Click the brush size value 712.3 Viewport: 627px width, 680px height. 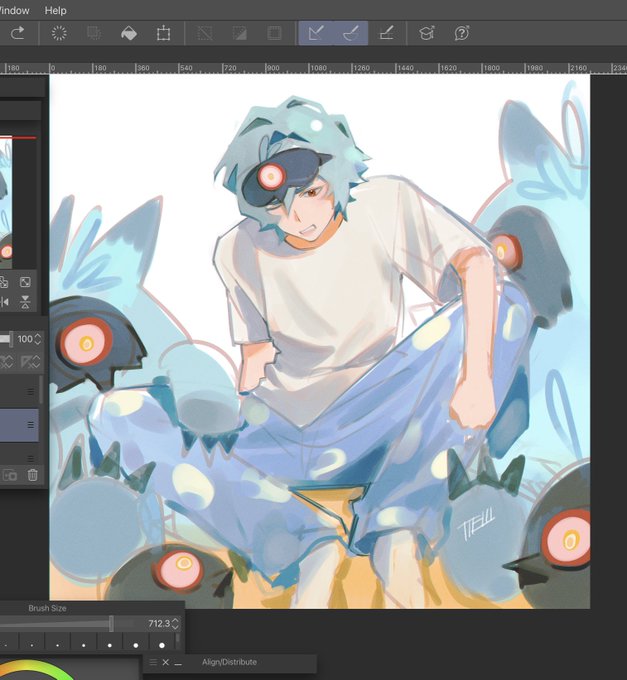[159, 624]
